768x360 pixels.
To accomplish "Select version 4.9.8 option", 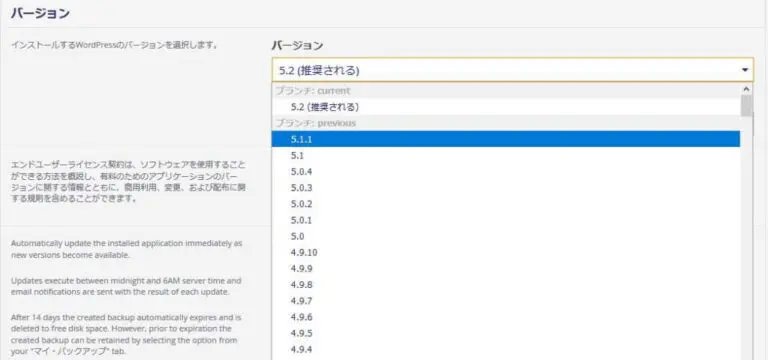I will click(506, 285).
